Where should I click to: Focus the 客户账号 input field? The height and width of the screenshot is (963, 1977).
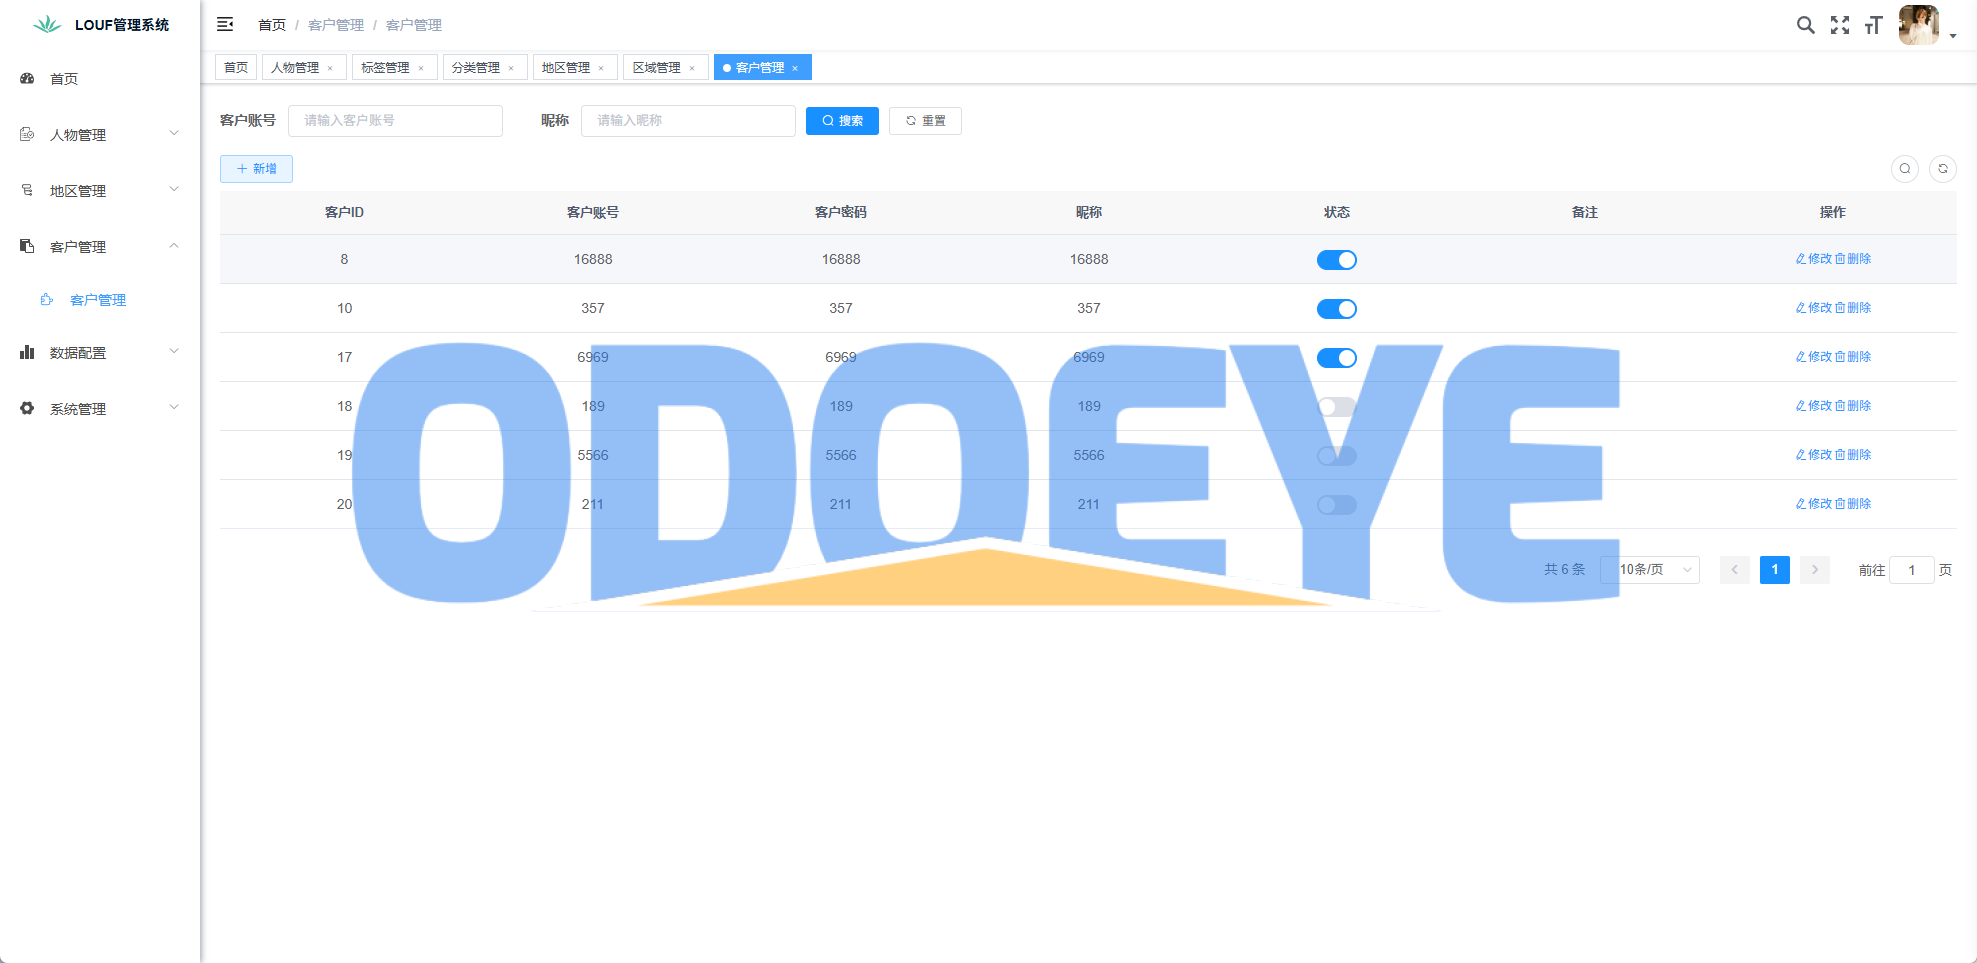coord(395,121)
